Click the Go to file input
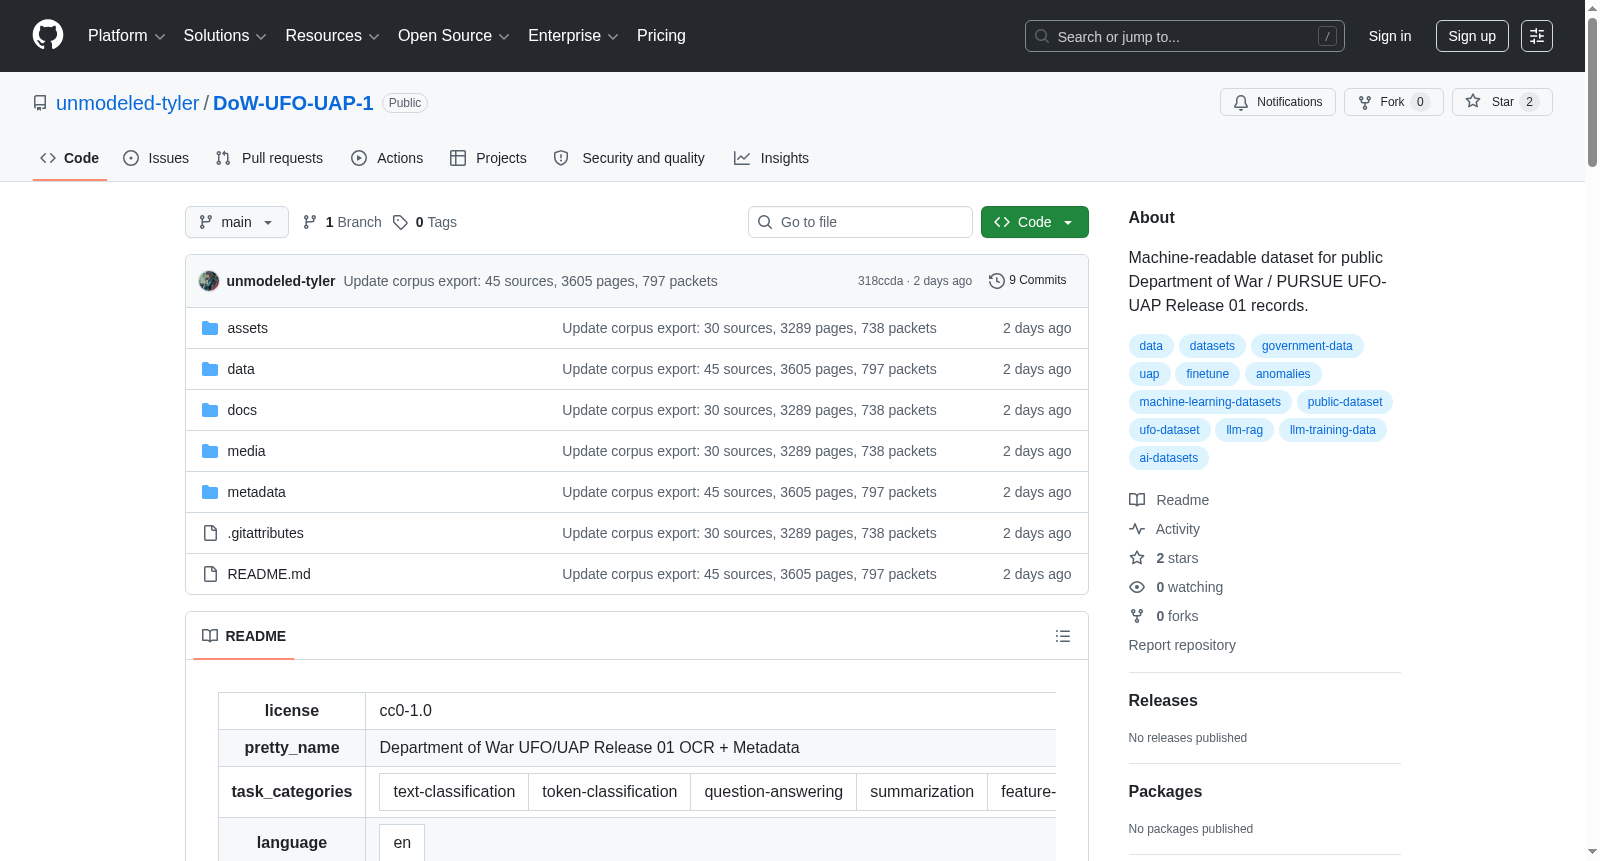This screenshot has height=861, width=1600. click(860, 222)
